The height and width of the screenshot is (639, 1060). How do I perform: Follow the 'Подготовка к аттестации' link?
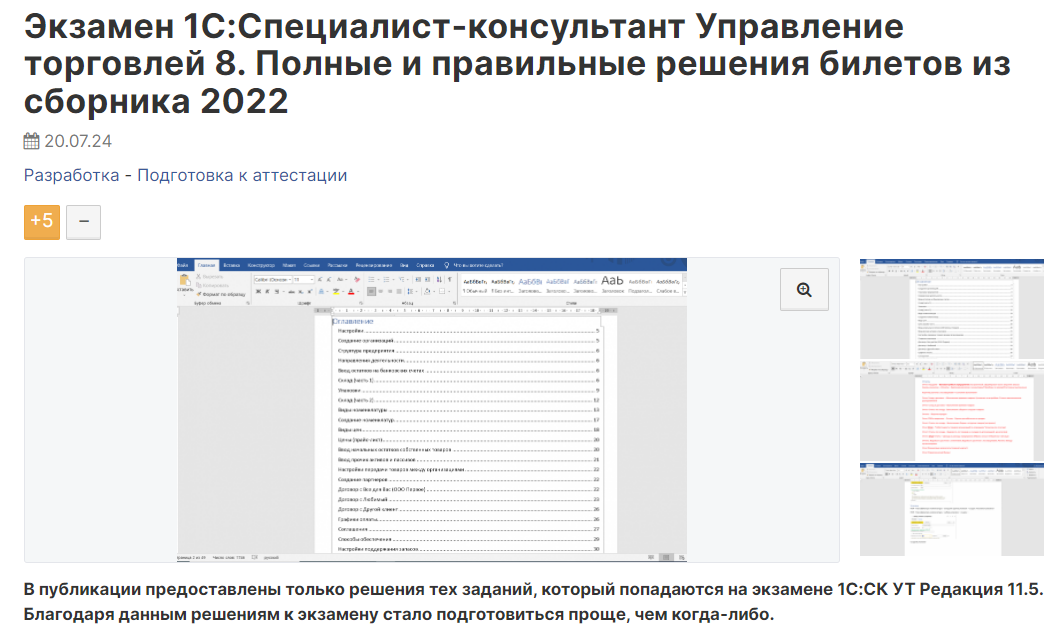242,175
